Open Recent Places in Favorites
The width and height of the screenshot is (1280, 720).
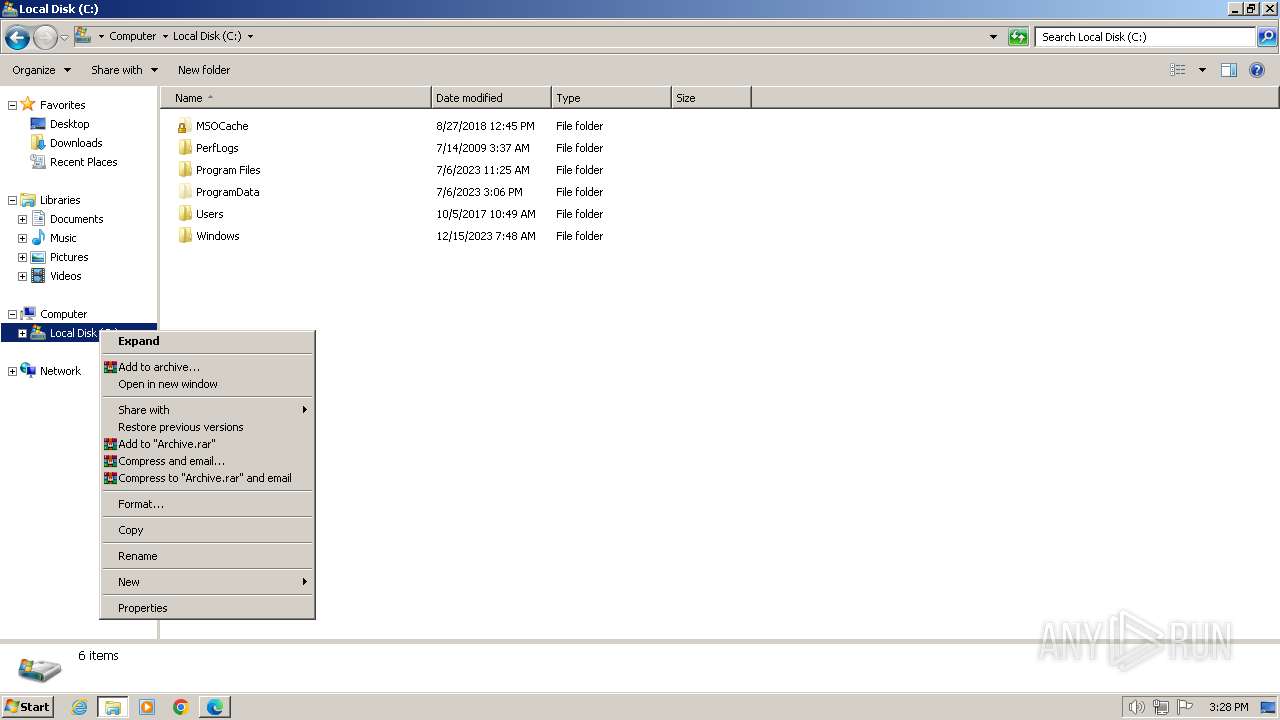tap(83, 162)
